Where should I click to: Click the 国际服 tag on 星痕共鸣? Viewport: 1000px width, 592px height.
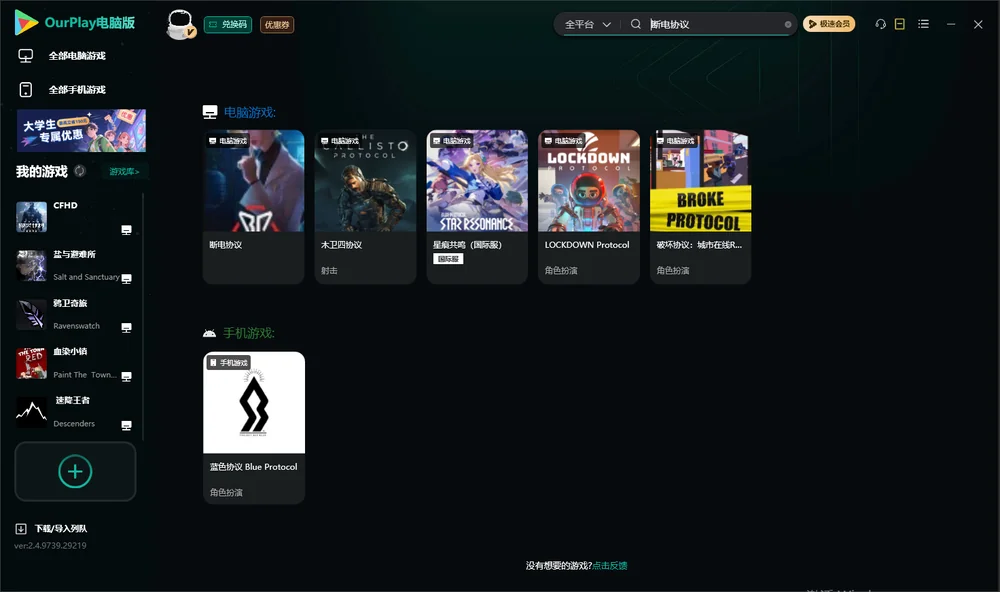(448, 259)
